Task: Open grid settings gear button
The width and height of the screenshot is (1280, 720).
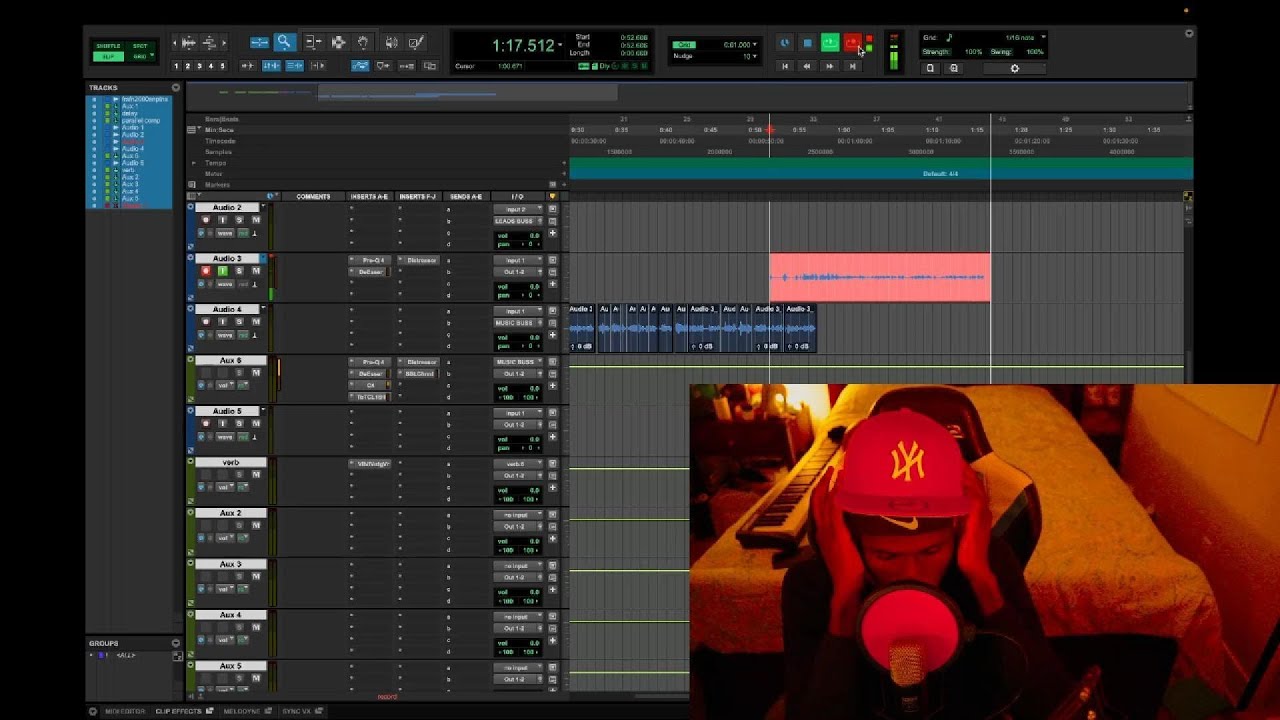Action: tap(1014, 68)
